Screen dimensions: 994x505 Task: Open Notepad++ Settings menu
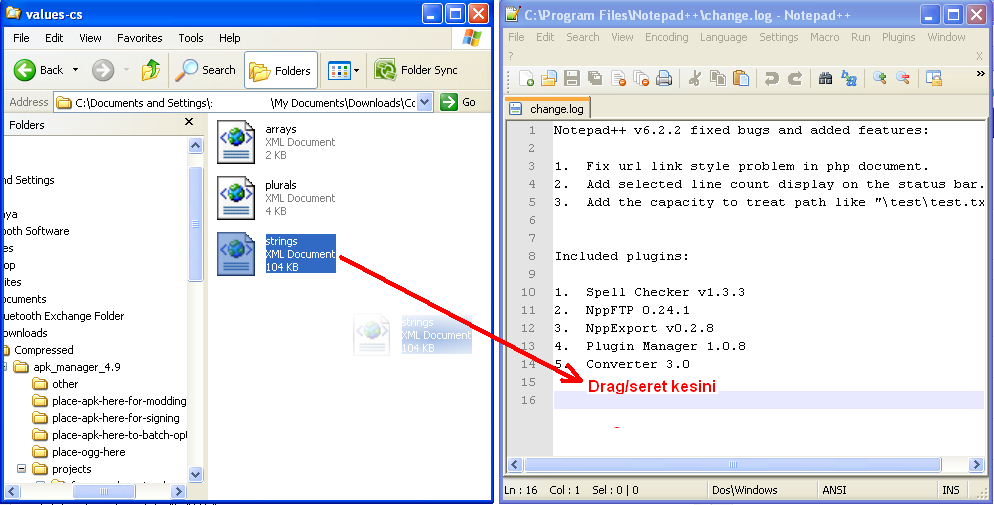(778, 37)
